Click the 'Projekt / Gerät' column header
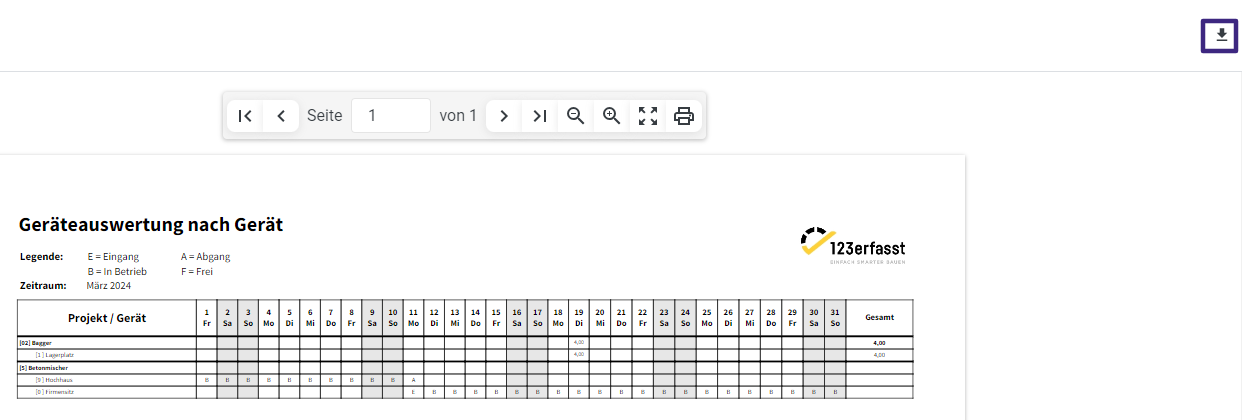1242x420 pixels. click(x=107, y=318)
